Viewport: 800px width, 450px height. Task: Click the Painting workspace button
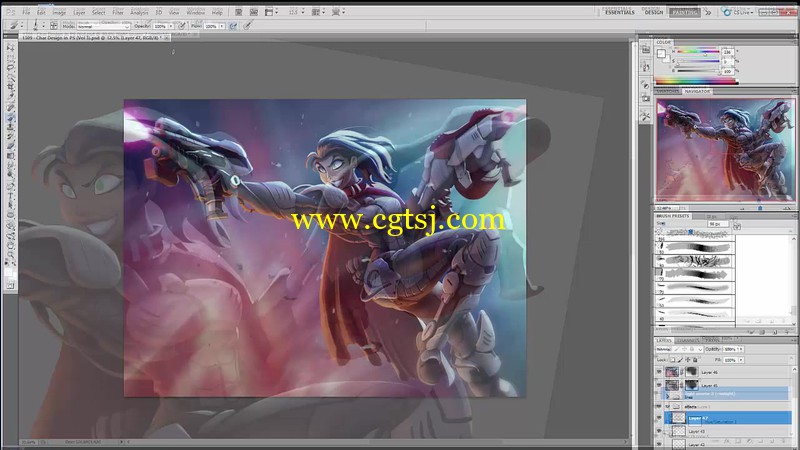point(685,12)
